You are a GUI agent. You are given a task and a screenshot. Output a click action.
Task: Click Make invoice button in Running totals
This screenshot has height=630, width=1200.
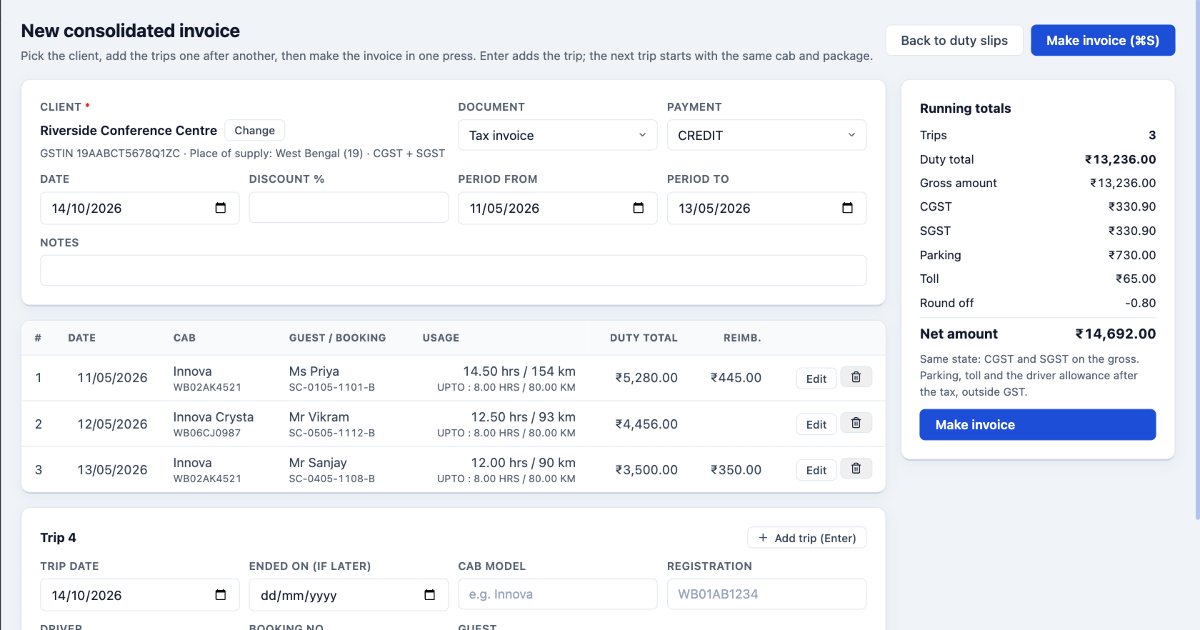[x=1038, y=425]
